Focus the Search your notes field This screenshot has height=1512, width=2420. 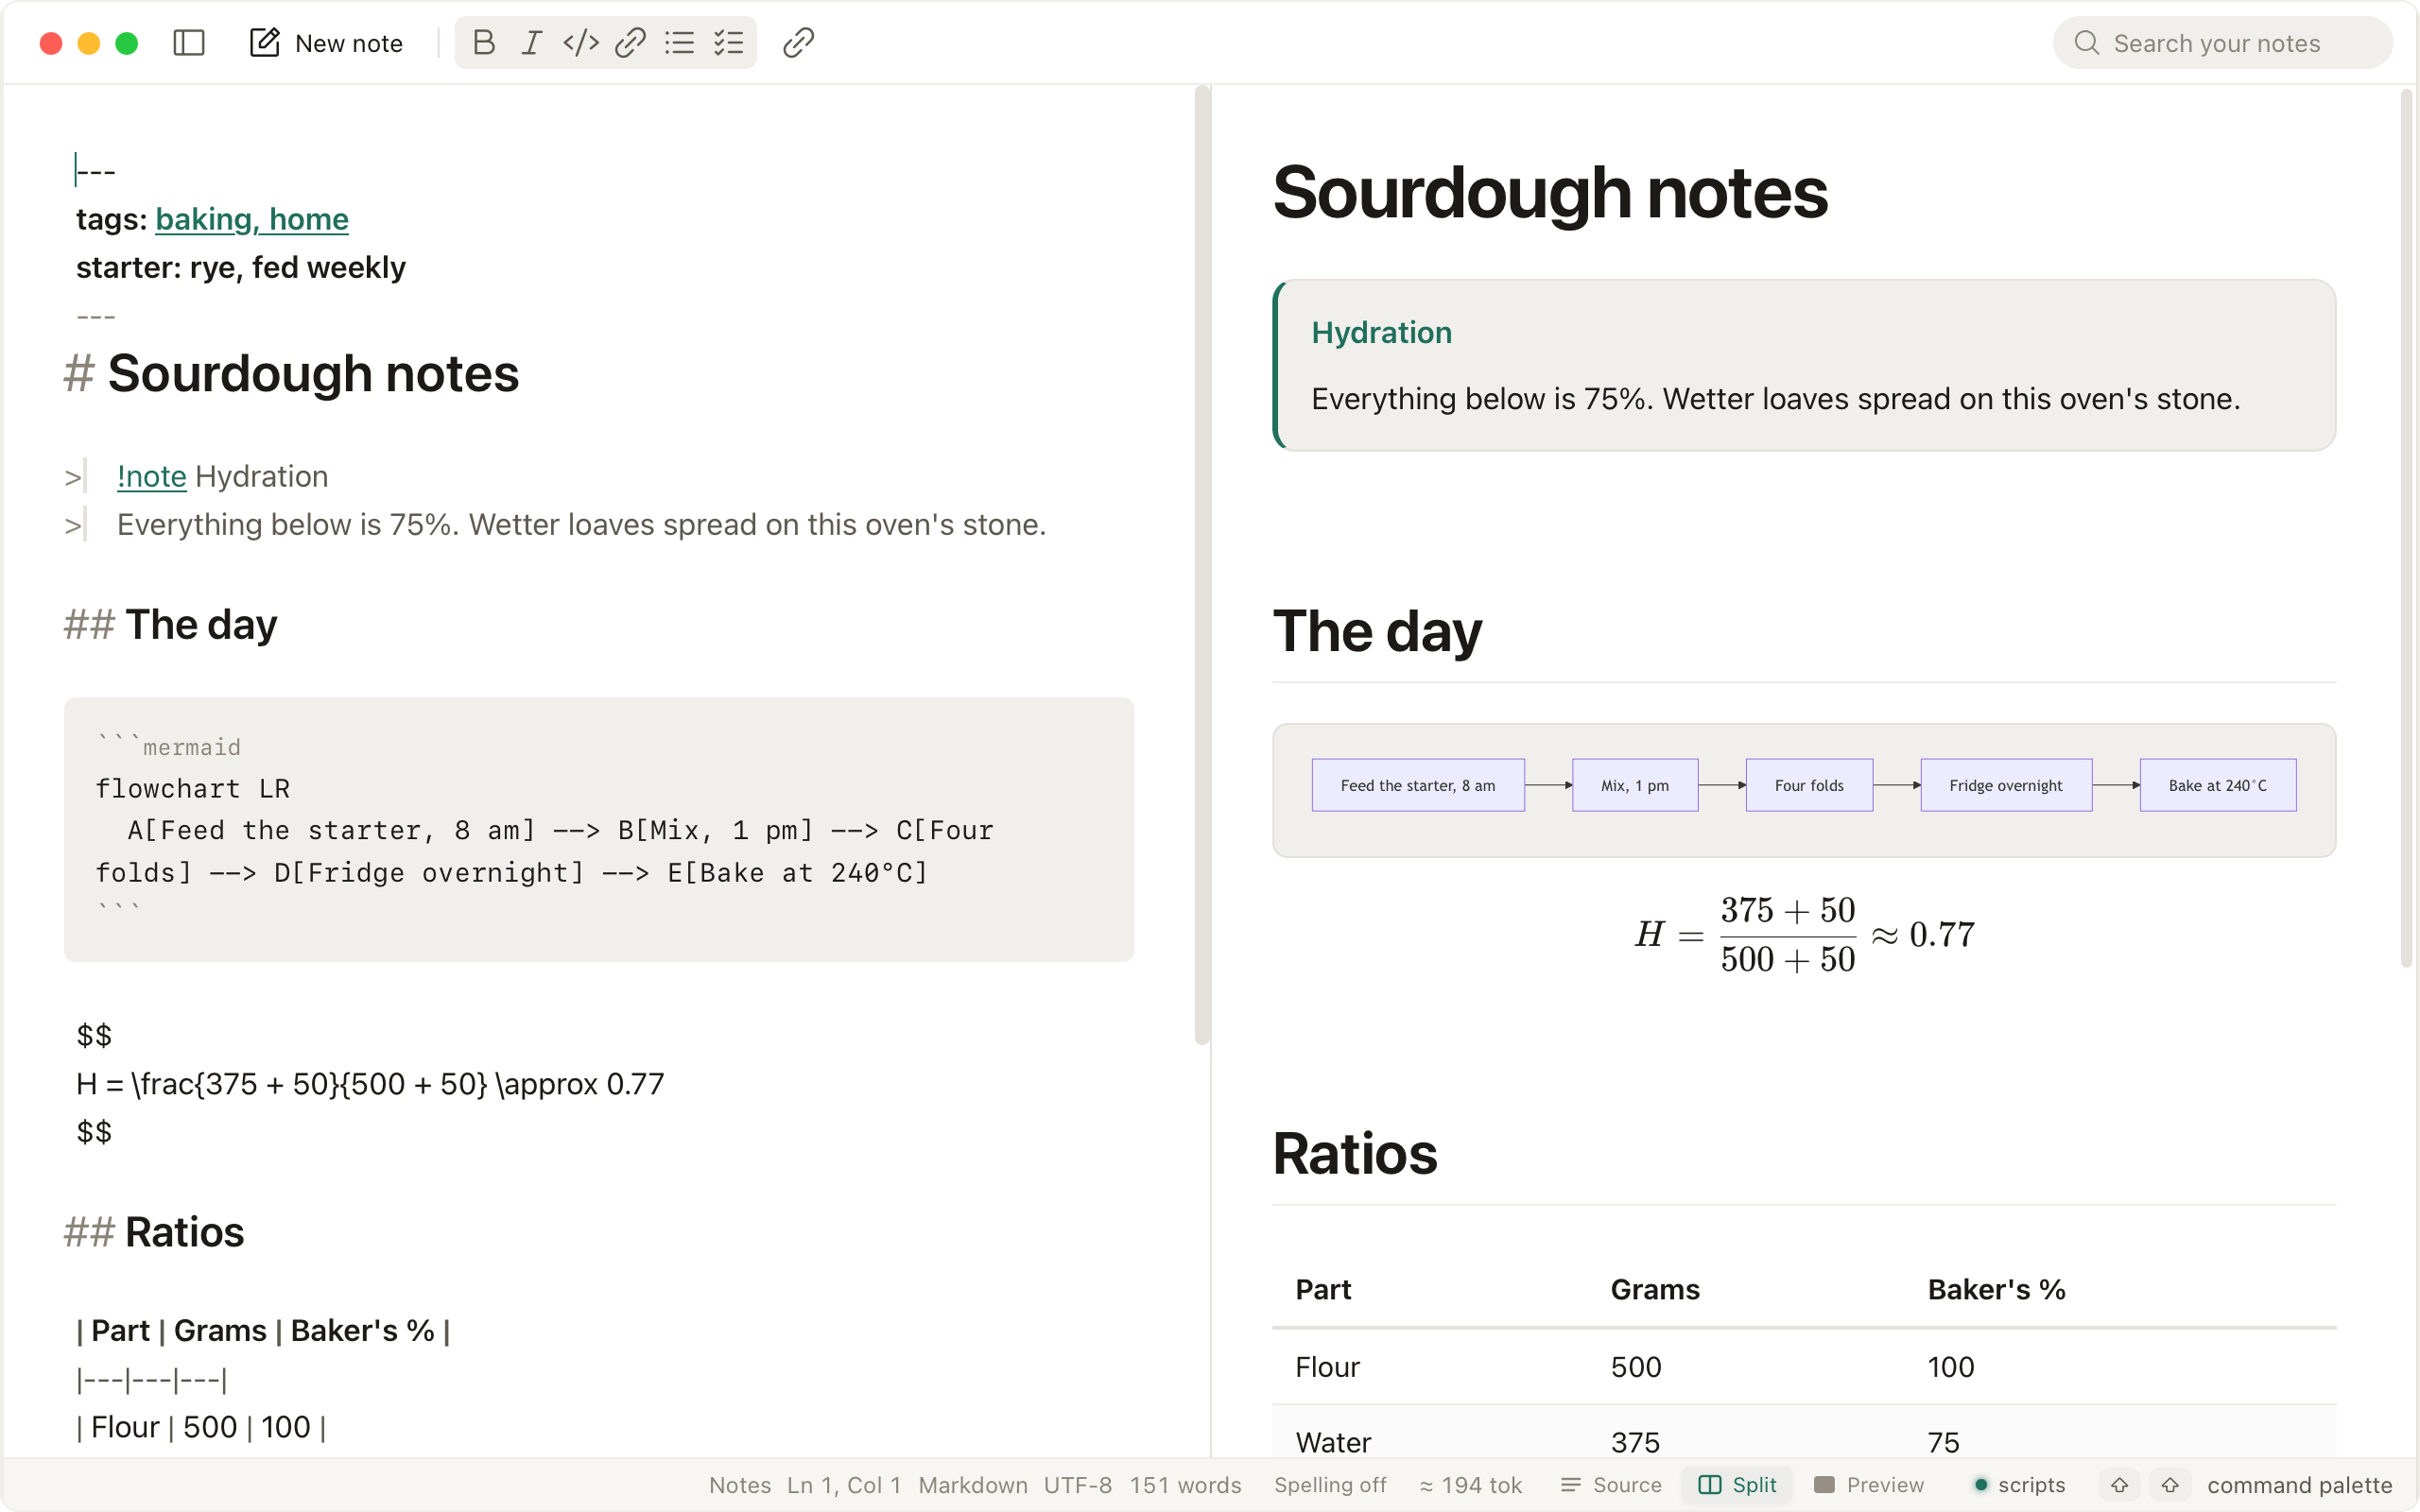2222,43
